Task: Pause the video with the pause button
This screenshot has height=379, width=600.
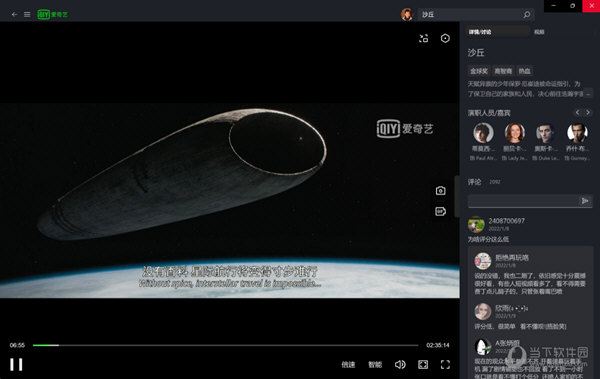Action: [16, 364]
